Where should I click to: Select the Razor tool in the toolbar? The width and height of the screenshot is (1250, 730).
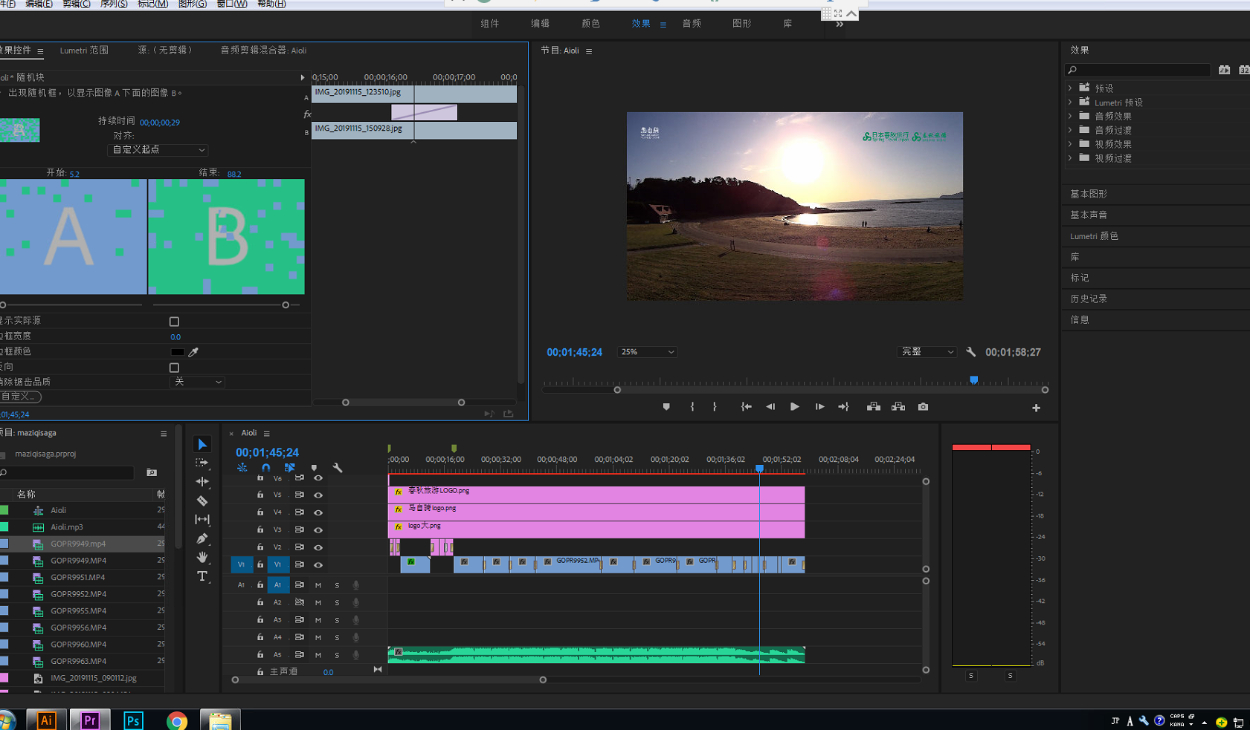tap(202, 500)
